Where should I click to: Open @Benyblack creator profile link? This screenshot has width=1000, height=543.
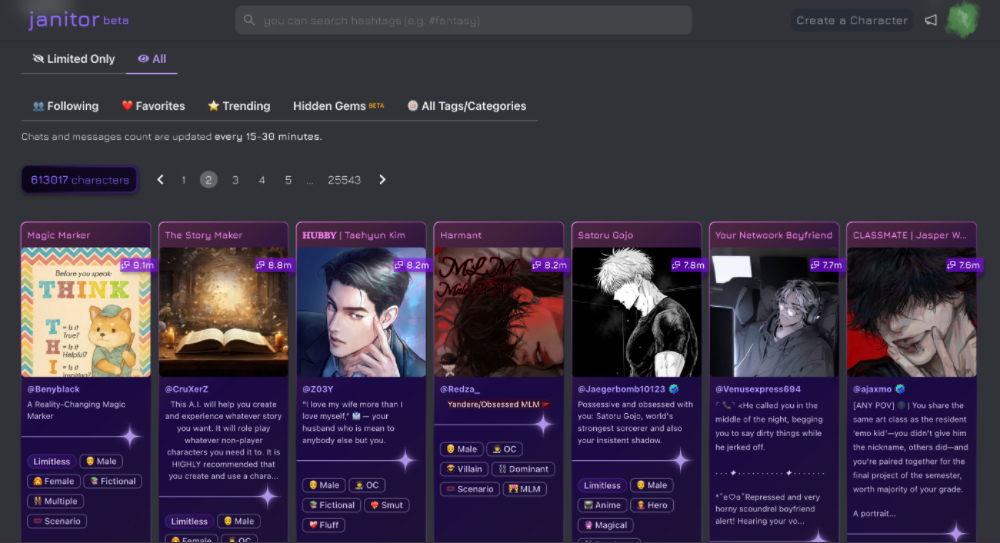pos(54,388)
